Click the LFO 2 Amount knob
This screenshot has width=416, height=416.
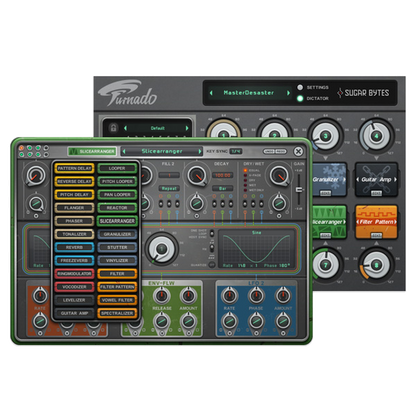(283, 295)
